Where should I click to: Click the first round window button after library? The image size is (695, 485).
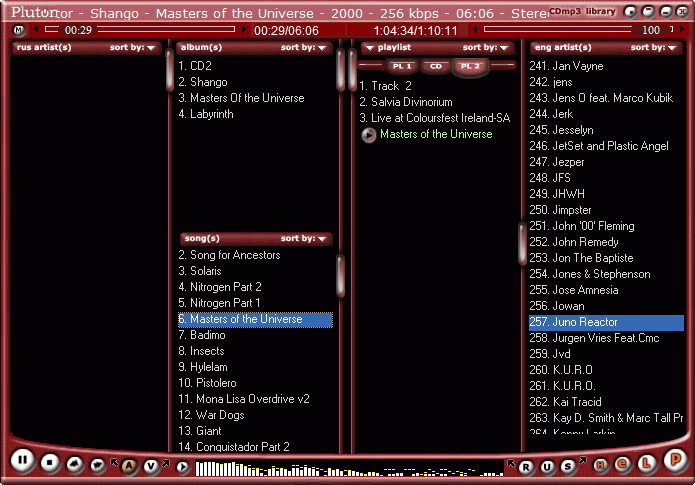630,12
